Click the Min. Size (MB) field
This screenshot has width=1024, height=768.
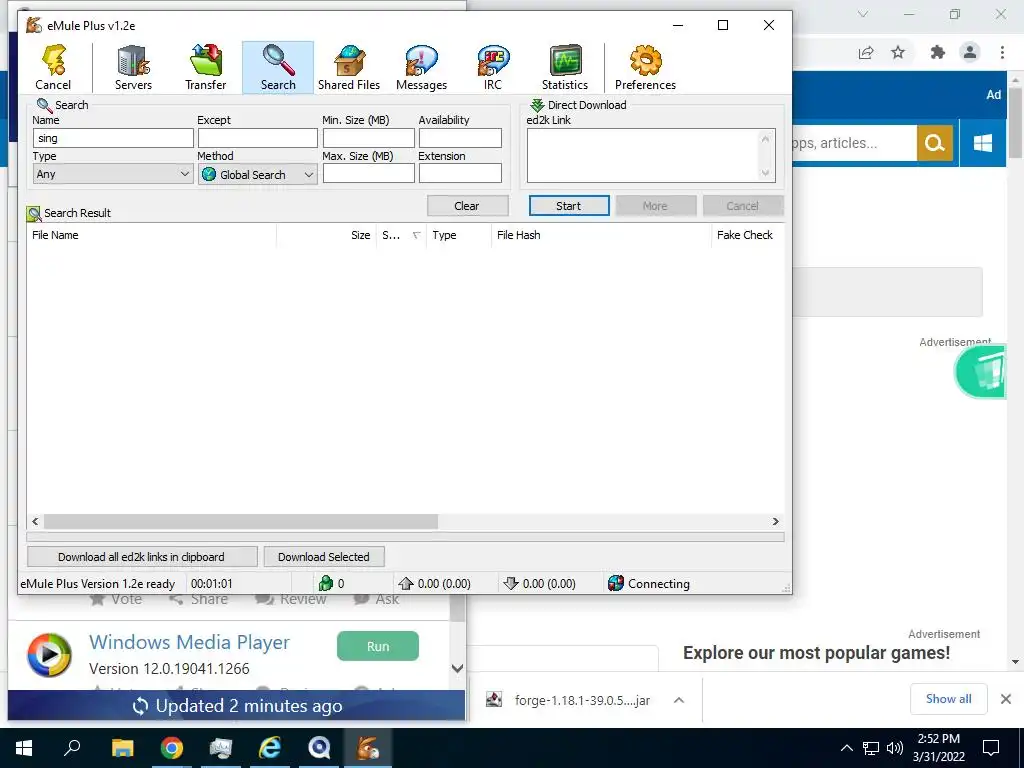tap(368, 138)
